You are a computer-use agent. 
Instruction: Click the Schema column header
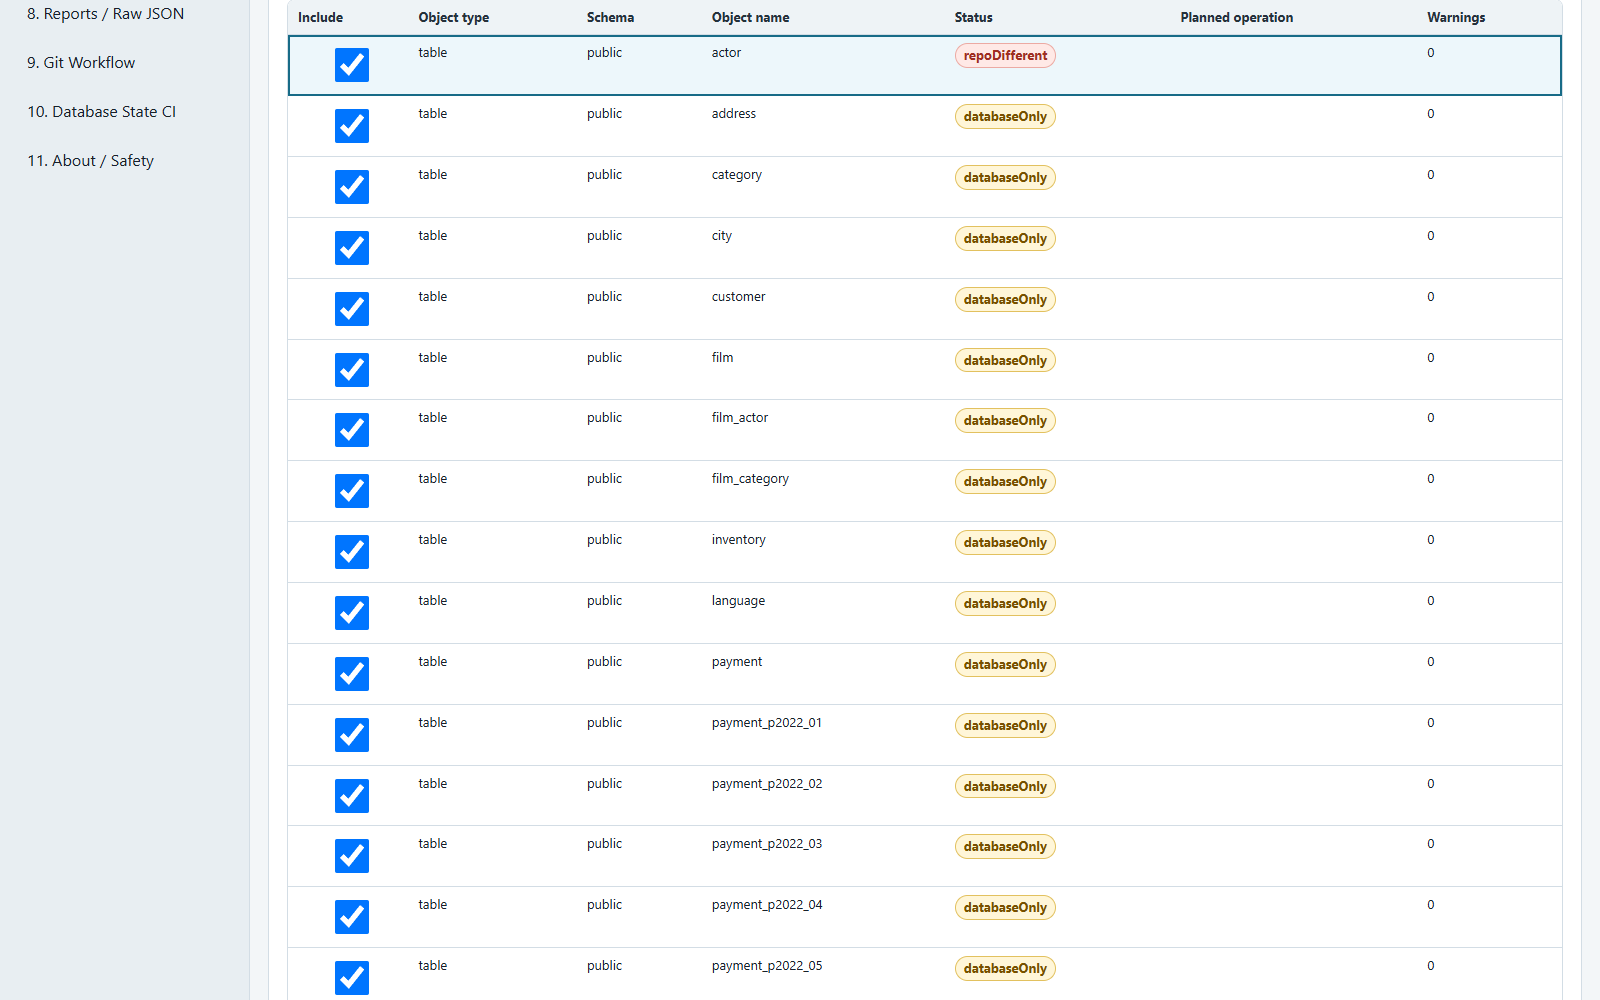610,17
